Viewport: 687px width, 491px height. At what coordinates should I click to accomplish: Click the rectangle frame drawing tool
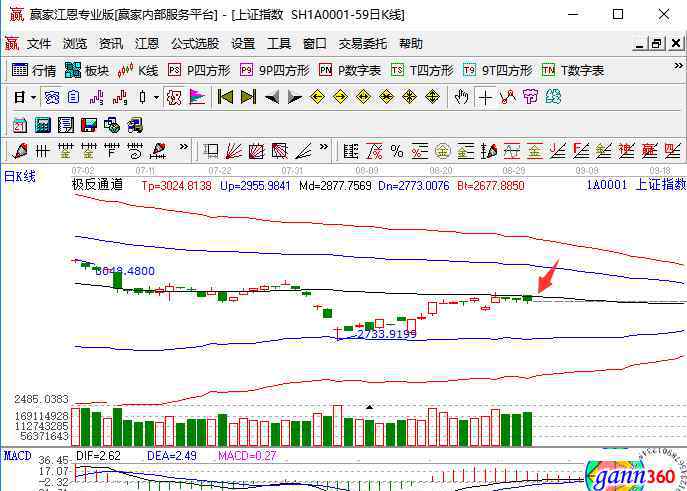[x=211, y=152]
